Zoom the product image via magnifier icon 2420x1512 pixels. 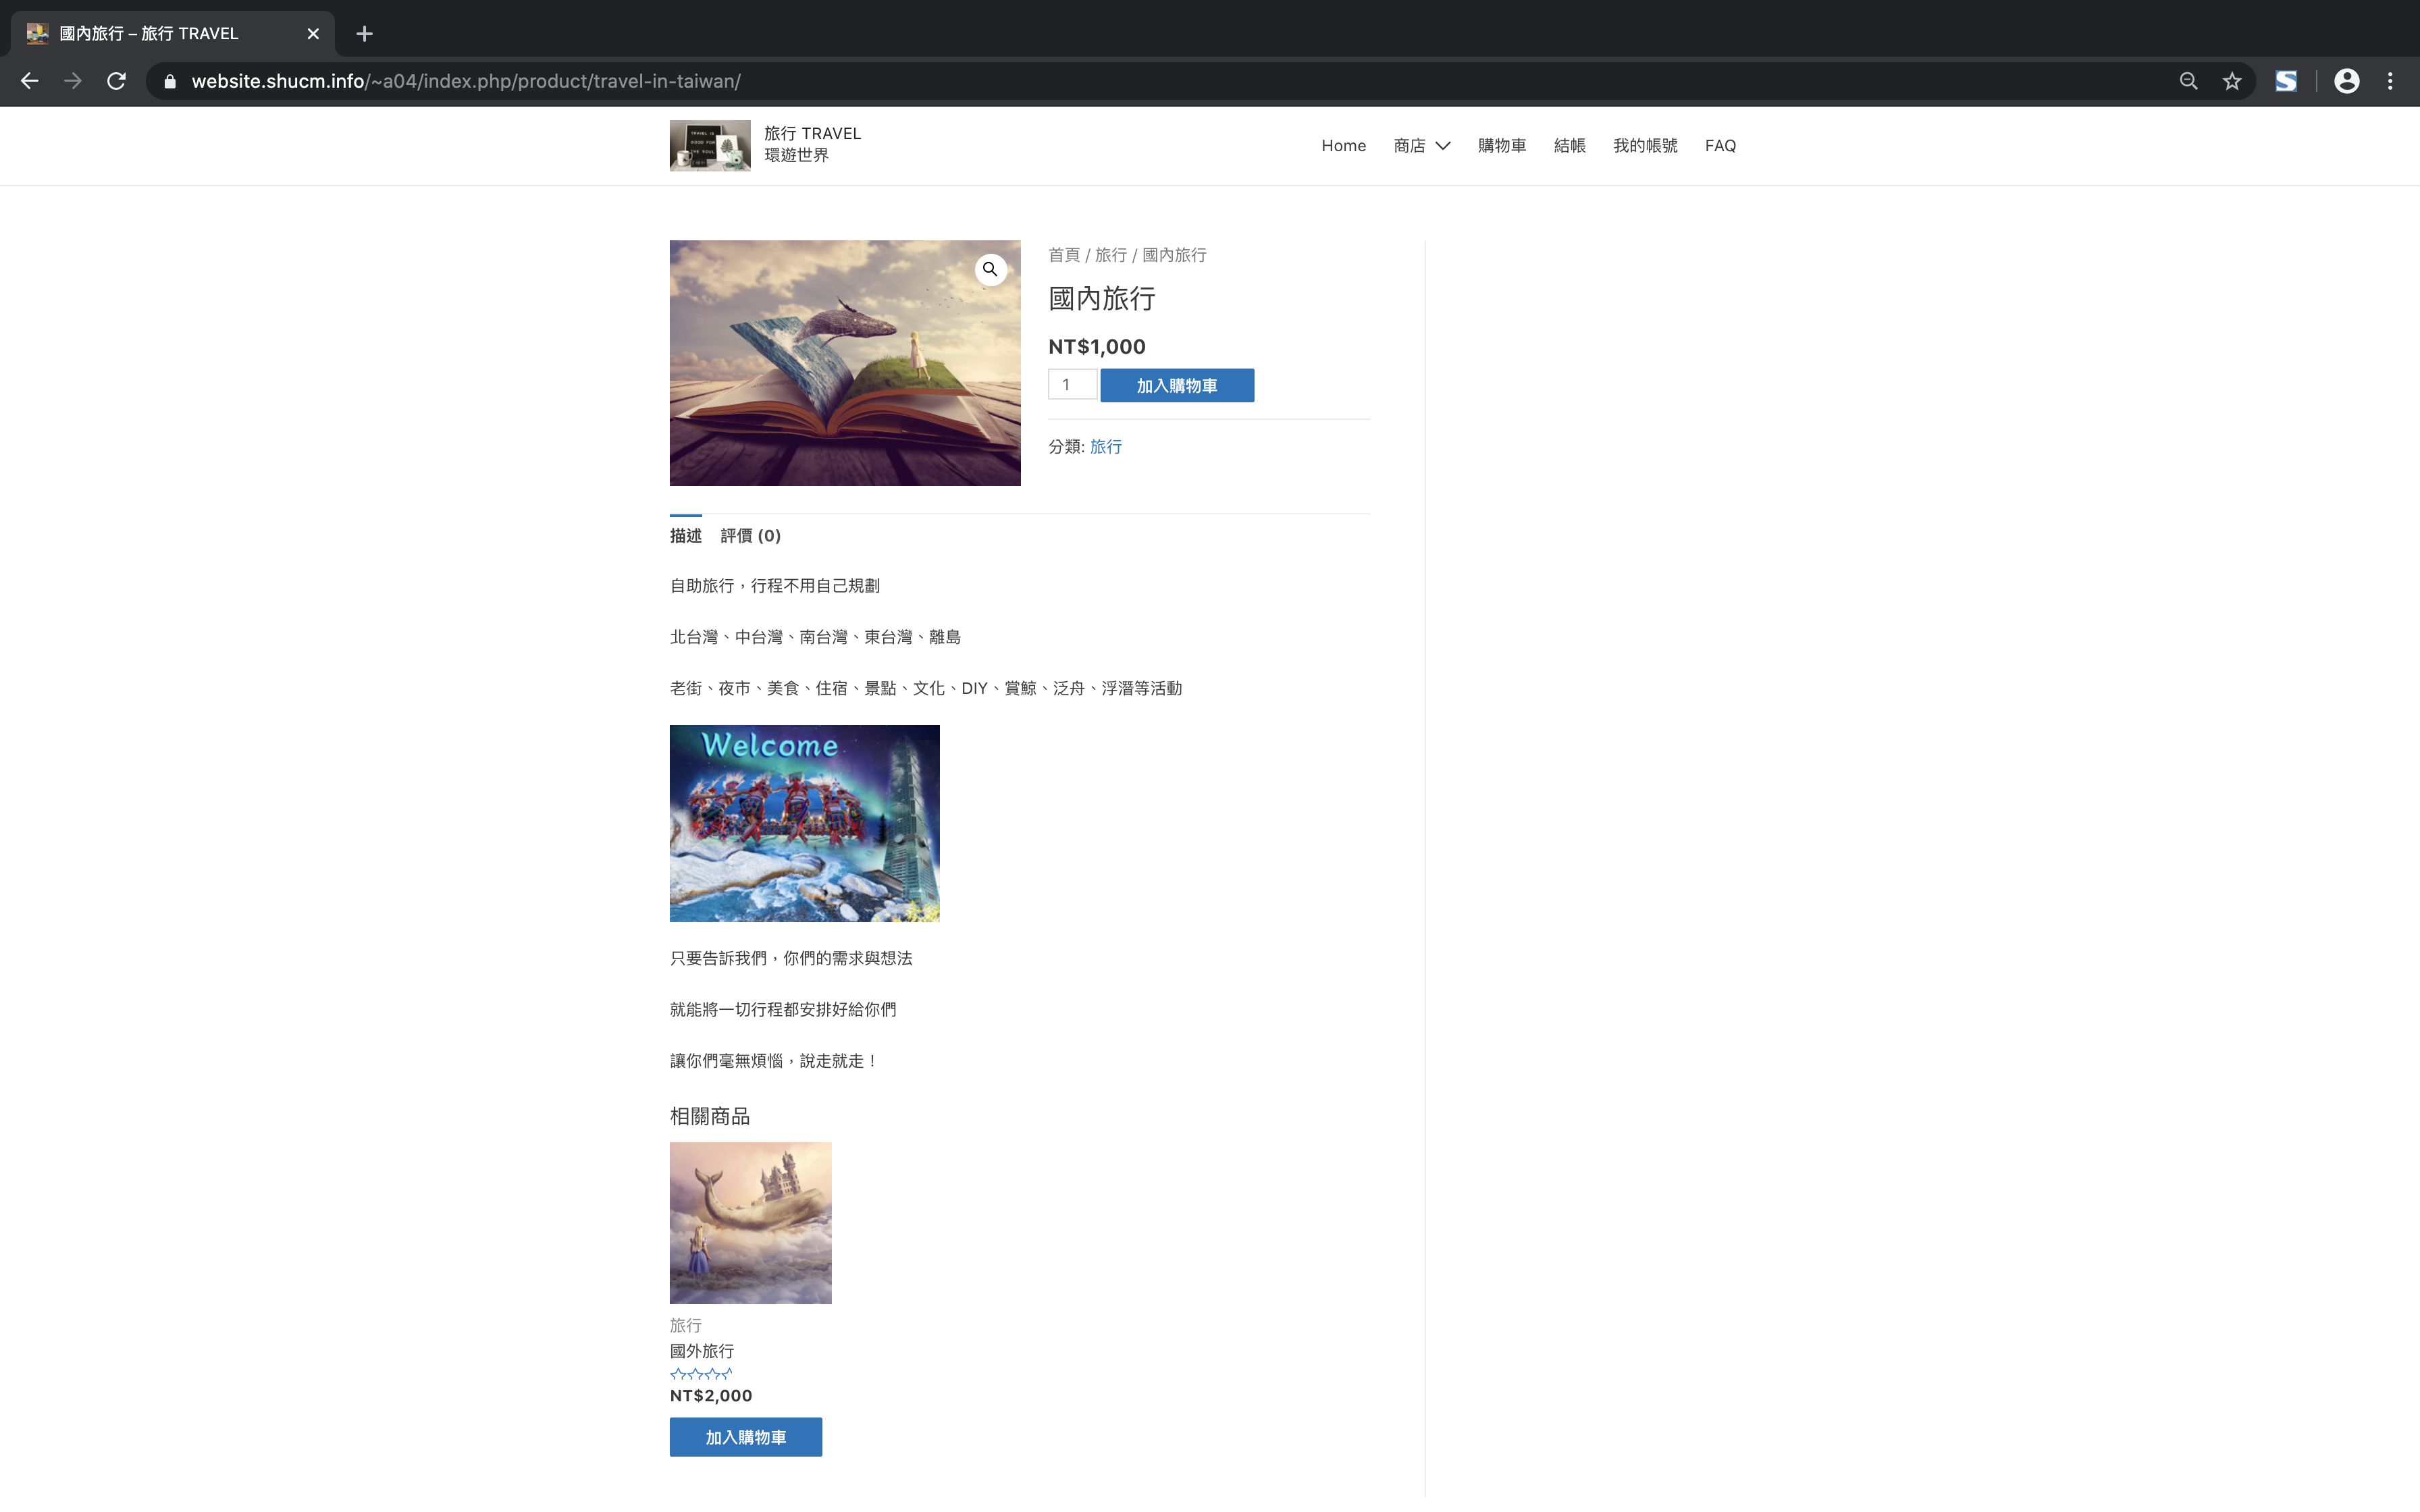(989, 269)
